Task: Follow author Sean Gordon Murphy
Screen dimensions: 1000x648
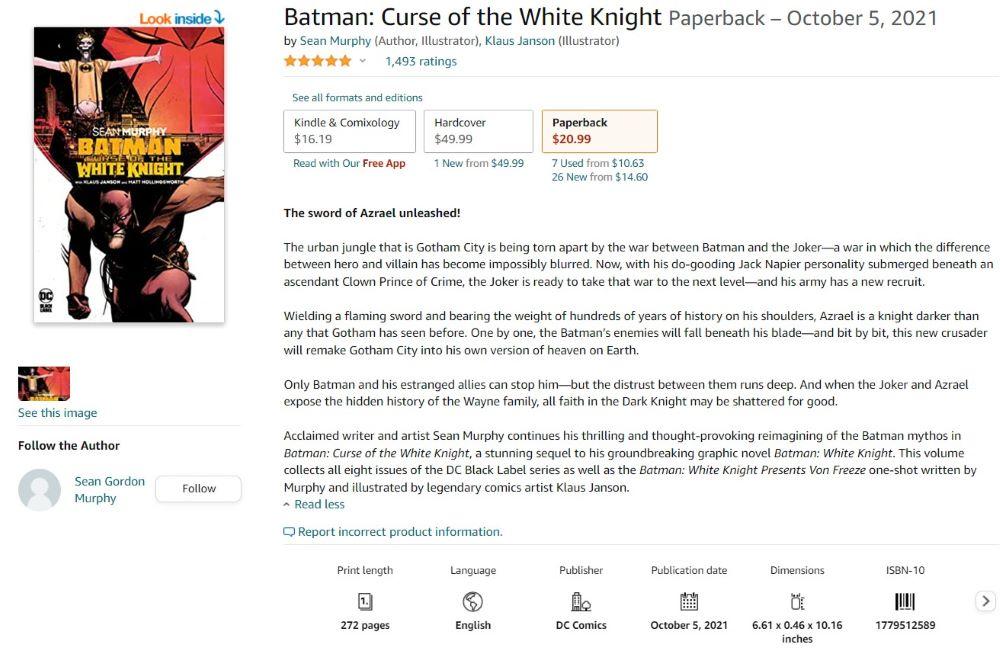Action: (x=199, y=488)
